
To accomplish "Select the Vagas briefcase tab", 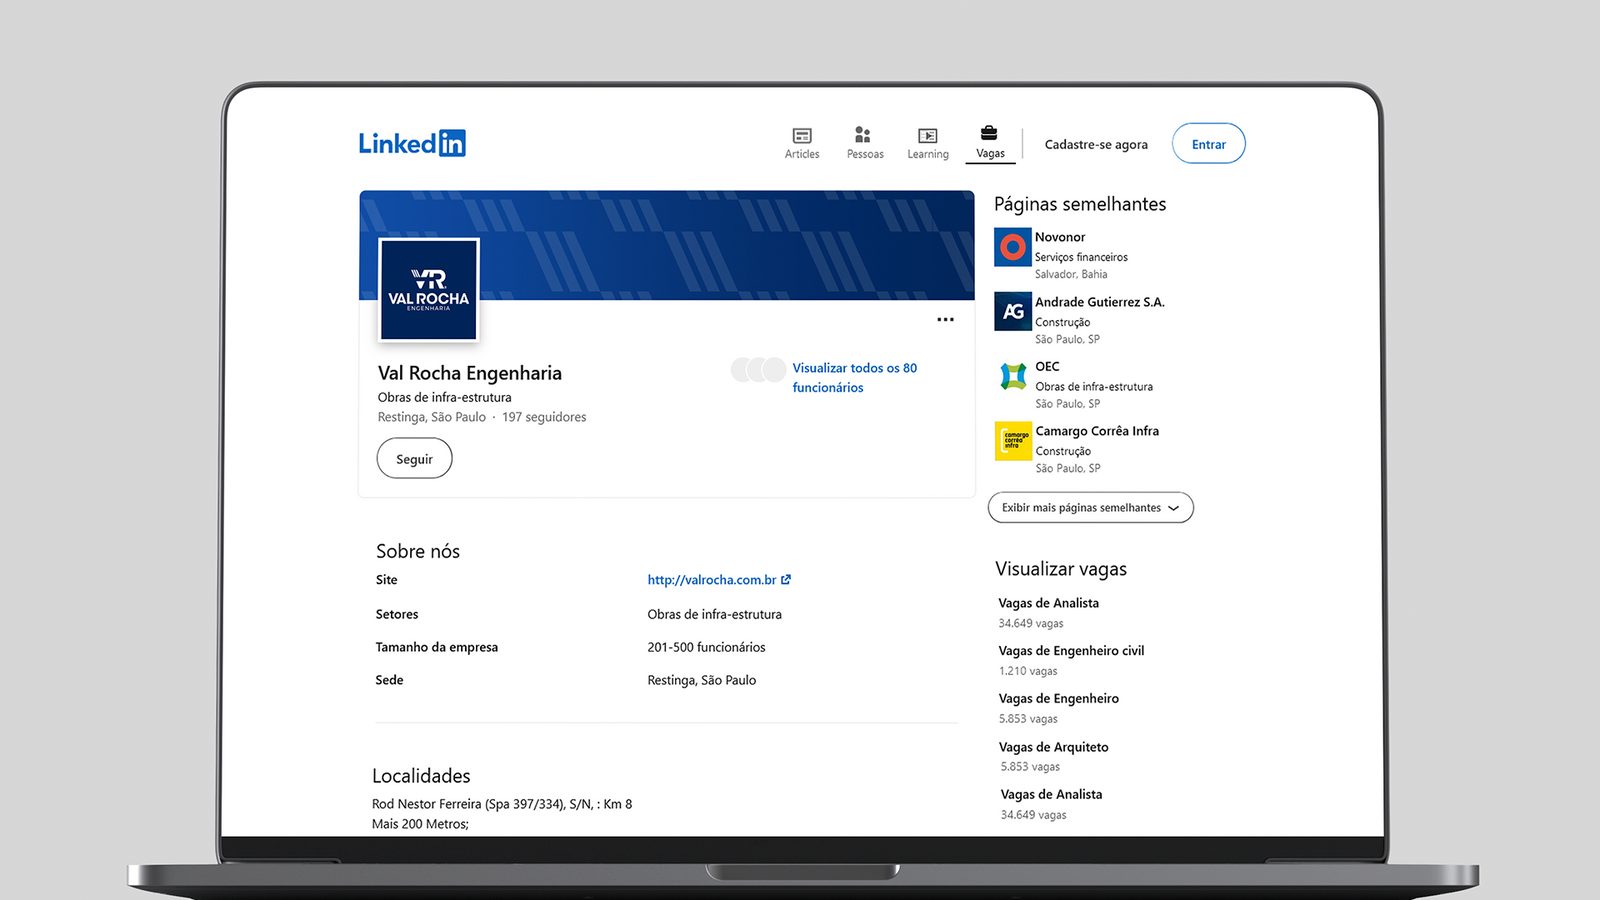I will coord(990,142).
